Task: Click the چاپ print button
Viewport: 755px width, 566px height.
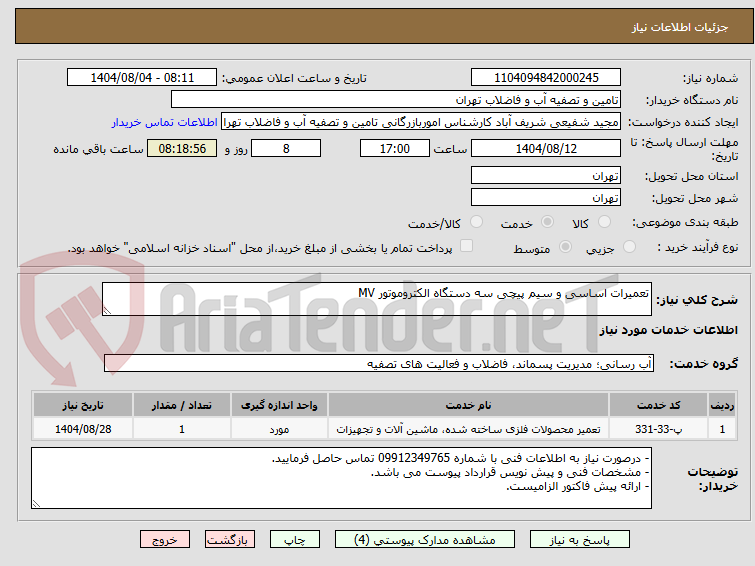Action: click(x=295, y=540)
